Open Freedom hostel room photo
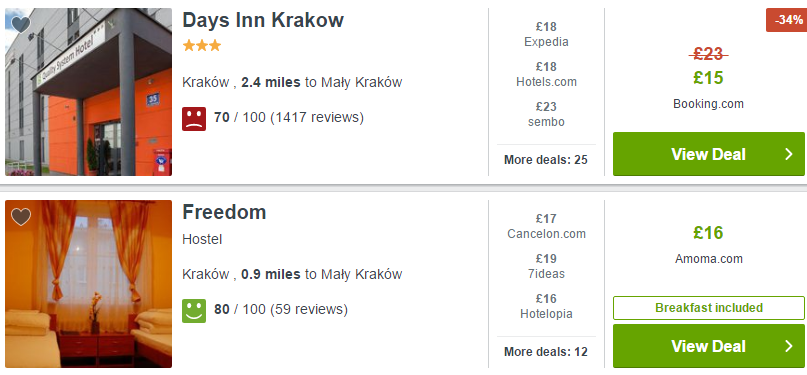 pos(89,284)
